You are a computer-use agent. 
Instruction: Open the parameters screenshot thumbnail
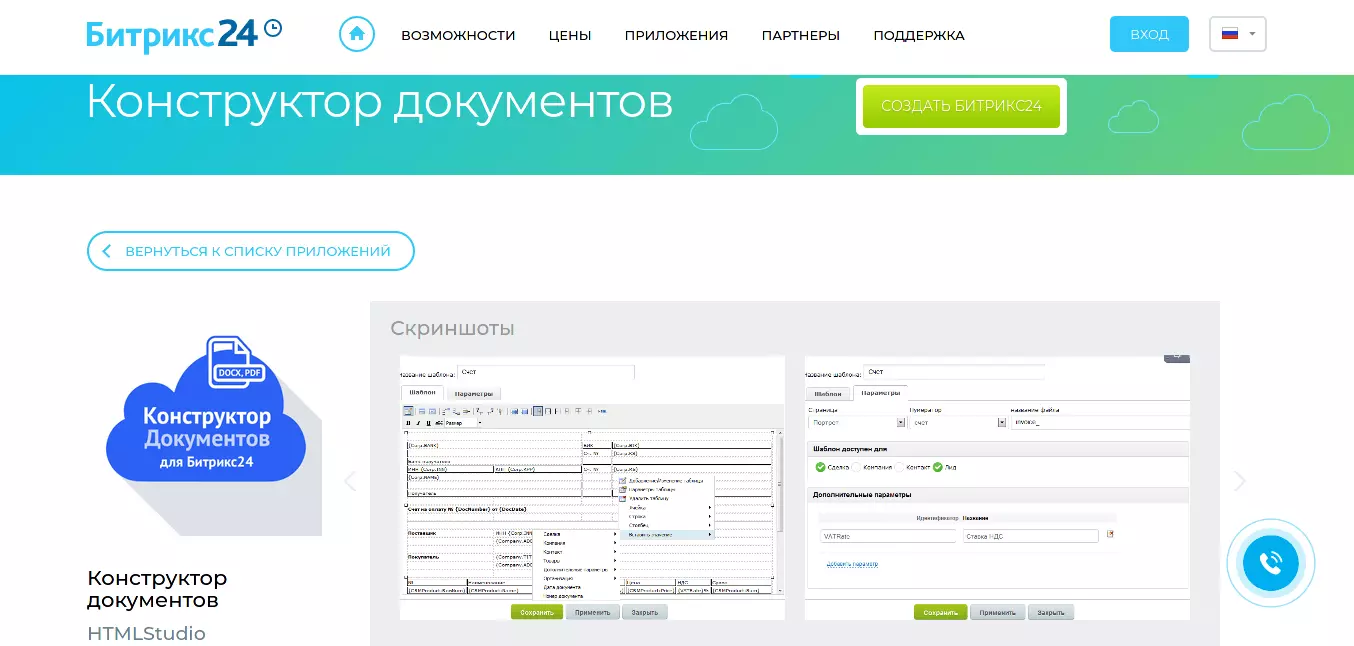[x=997, y=488]
